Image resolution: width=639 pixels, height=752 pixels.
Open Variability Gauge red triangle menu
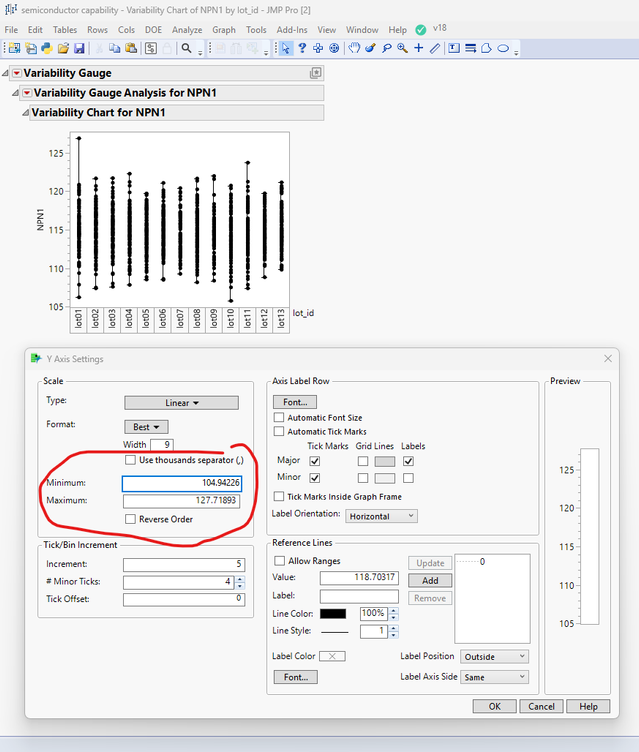[x=17, y=73]
